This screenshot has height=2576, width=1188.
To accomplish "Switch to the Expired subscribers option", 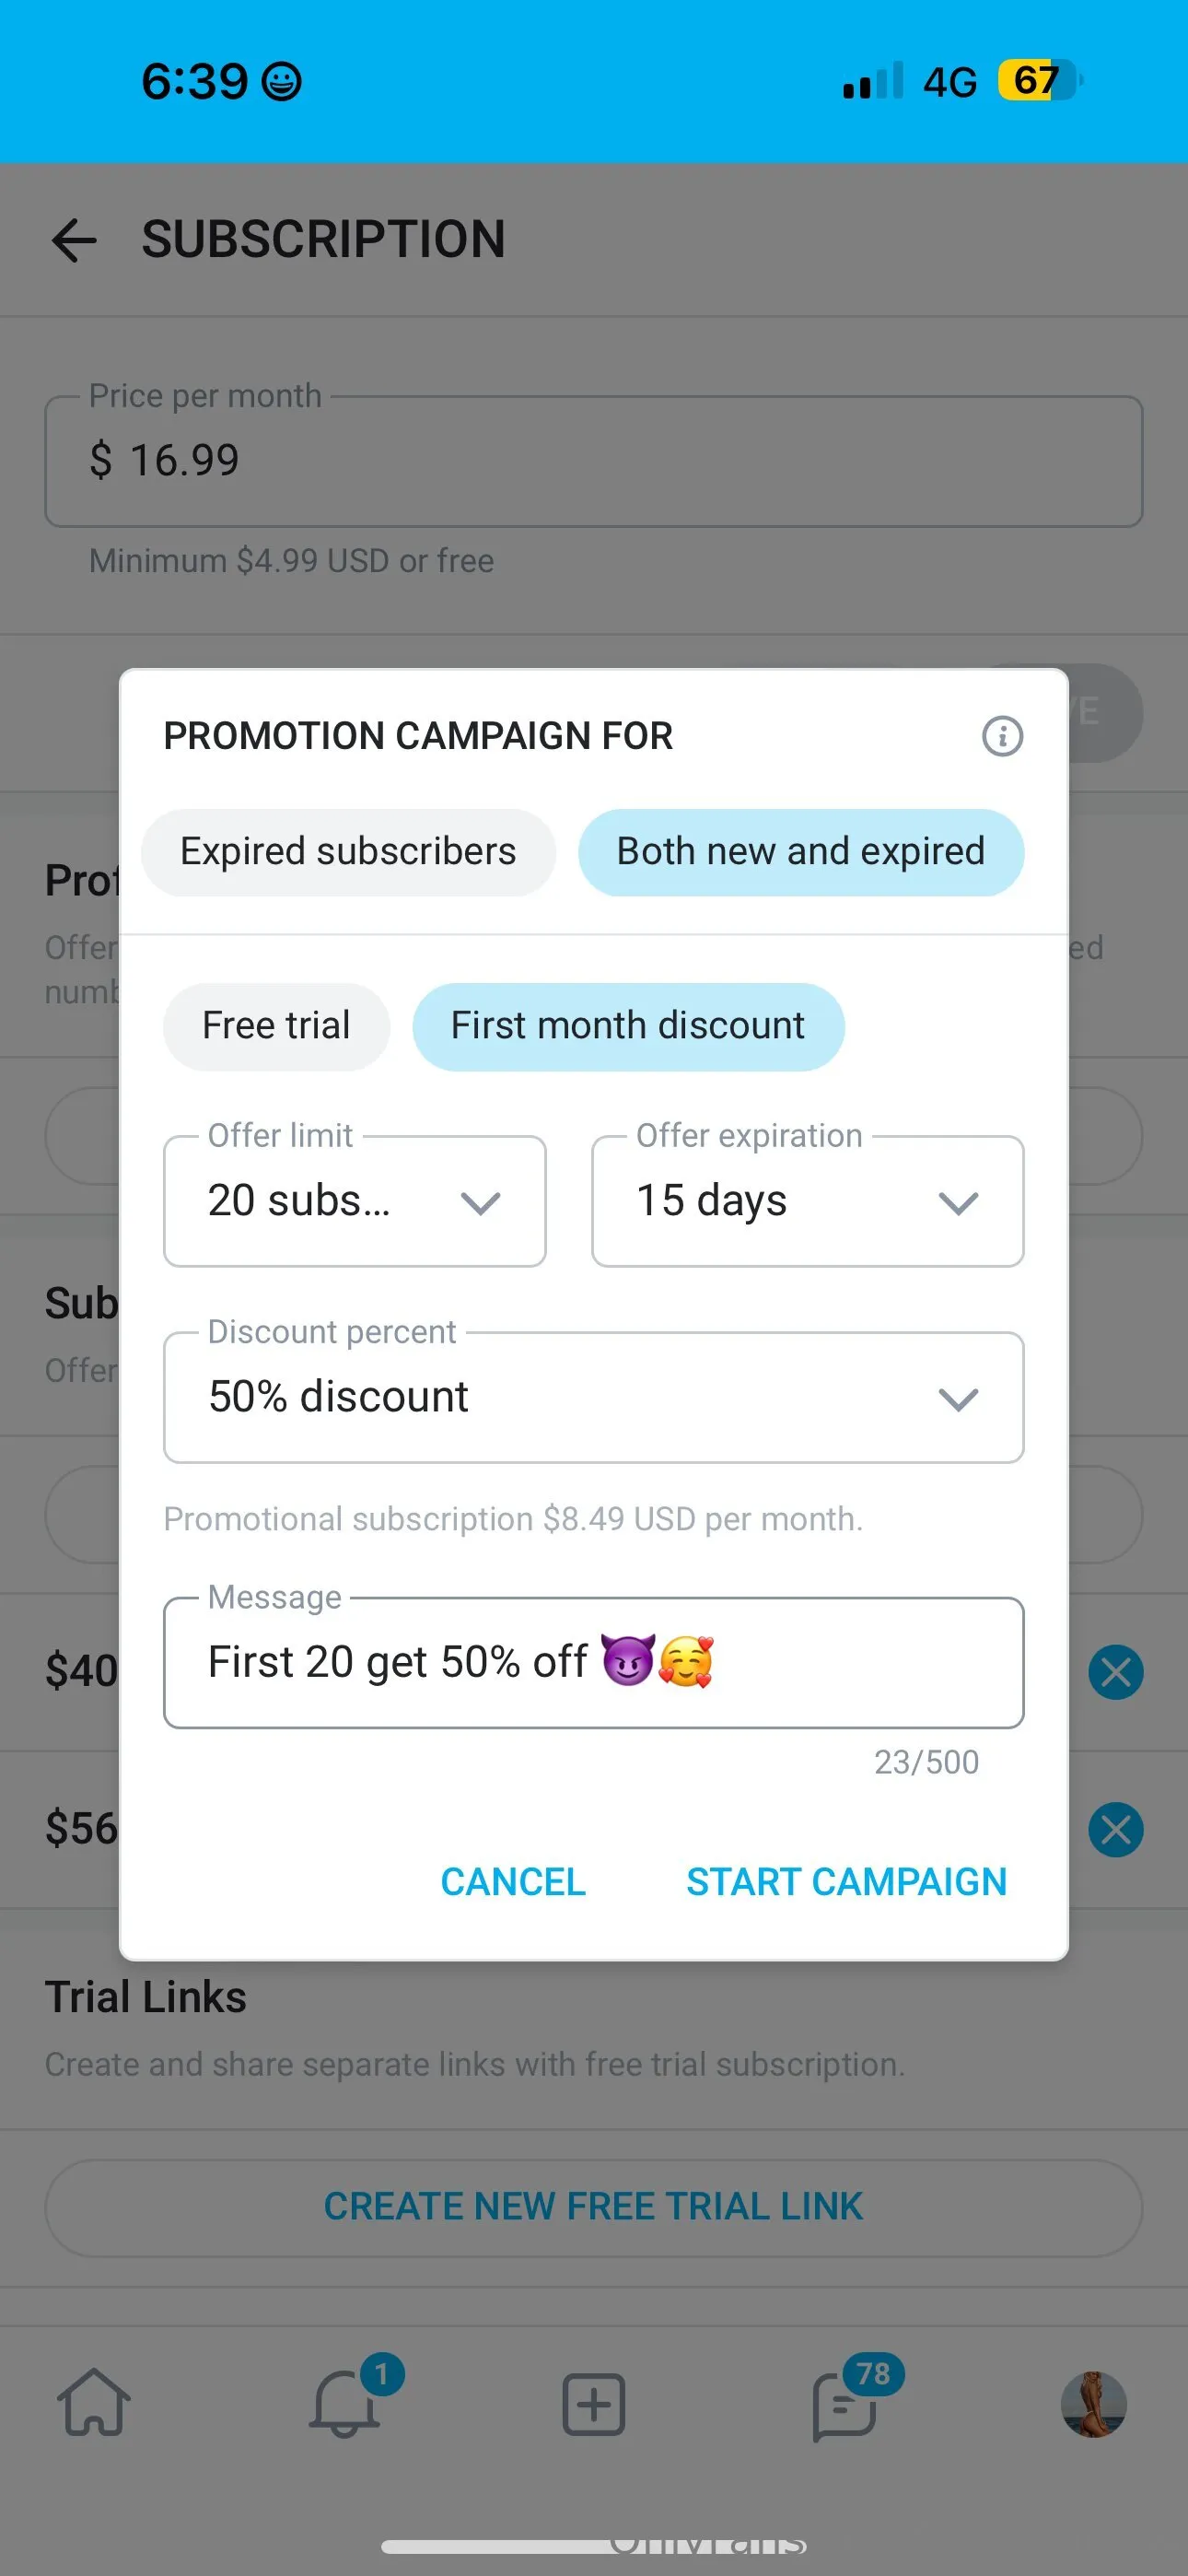I will point(348,851).
